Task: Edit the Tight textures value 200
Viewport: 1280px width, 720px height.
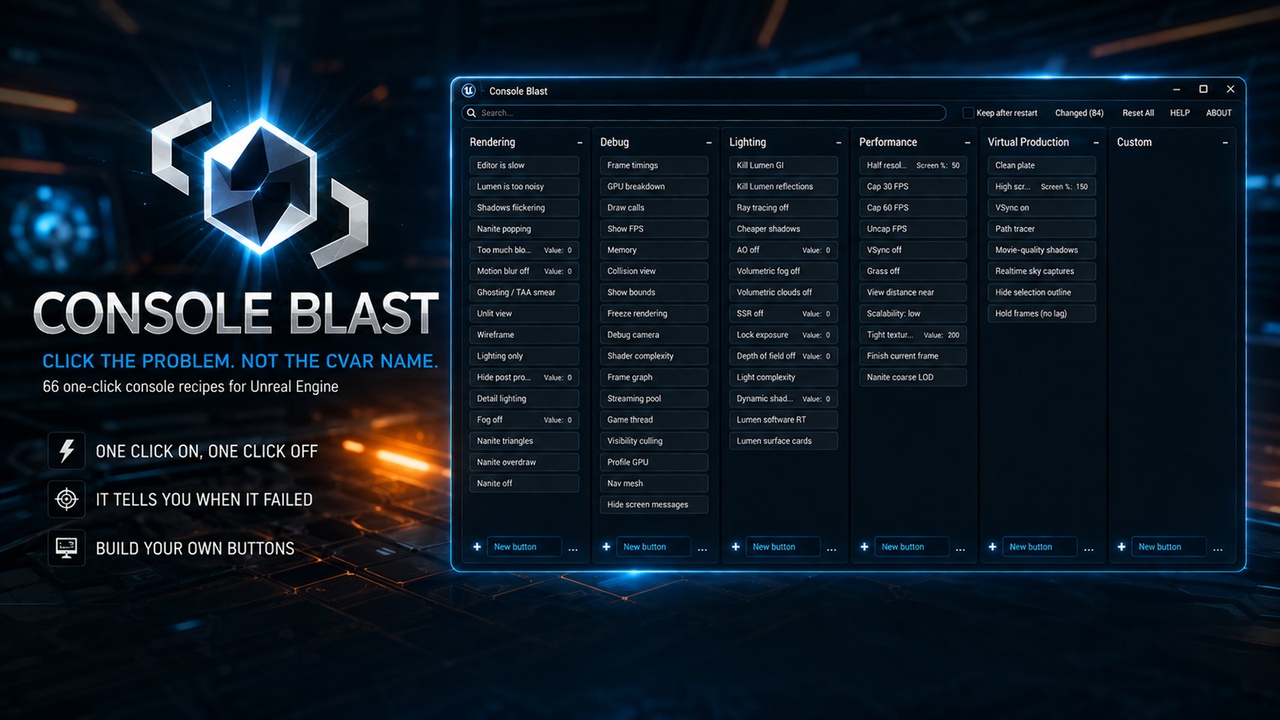Action: point(953,335)
